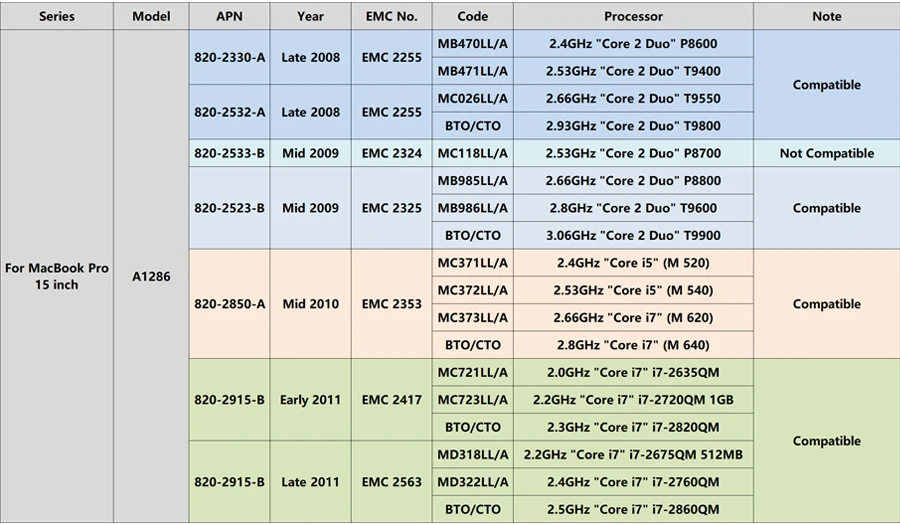This screenshot has width=900, height=525.
Task: Select processor 2.2GHz i7-2720QM 1GB
Action: tap(633, 399)
